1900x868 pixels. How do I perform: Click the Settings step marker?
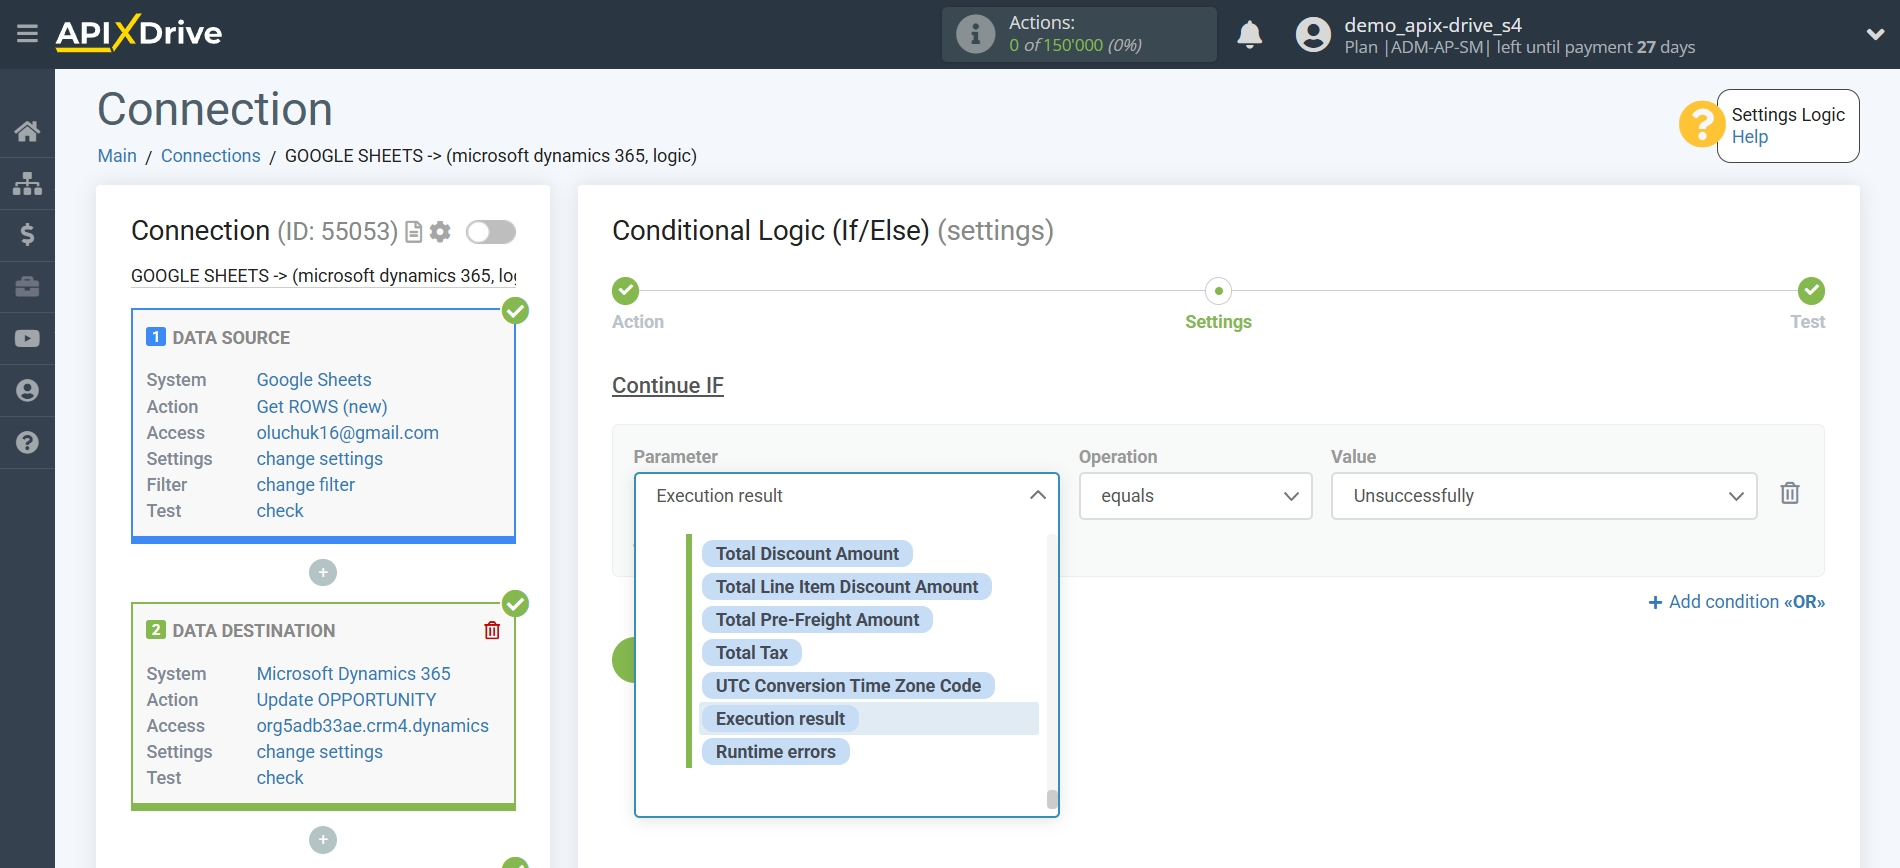pyautogui.click(x=1218, y=291)
